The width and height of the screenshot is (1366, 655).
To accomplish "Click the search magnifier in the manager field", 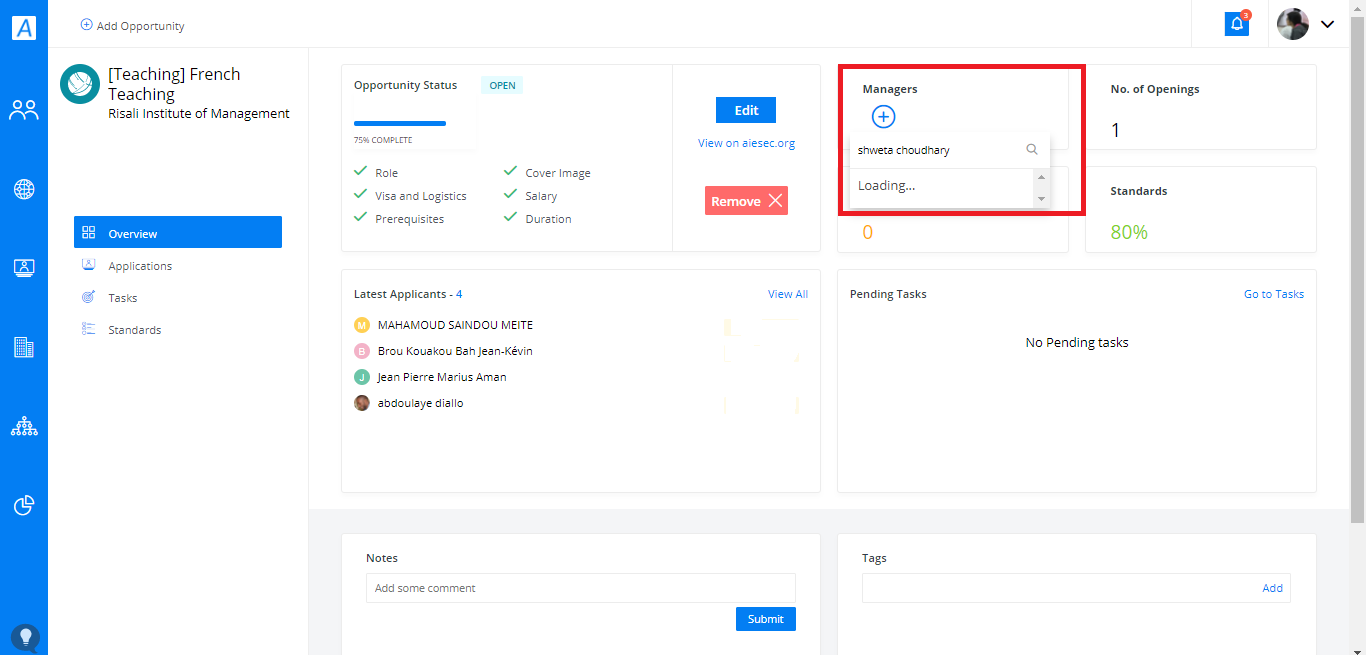I will [1032, 150].
